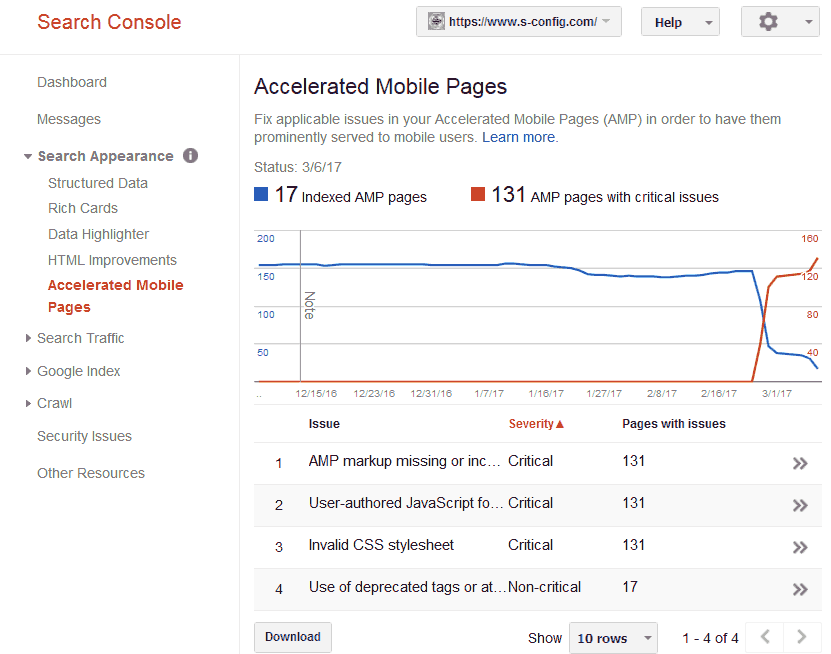Open details arrow for deprecated tags row
The image size is (831, 654).
point(799,589)
